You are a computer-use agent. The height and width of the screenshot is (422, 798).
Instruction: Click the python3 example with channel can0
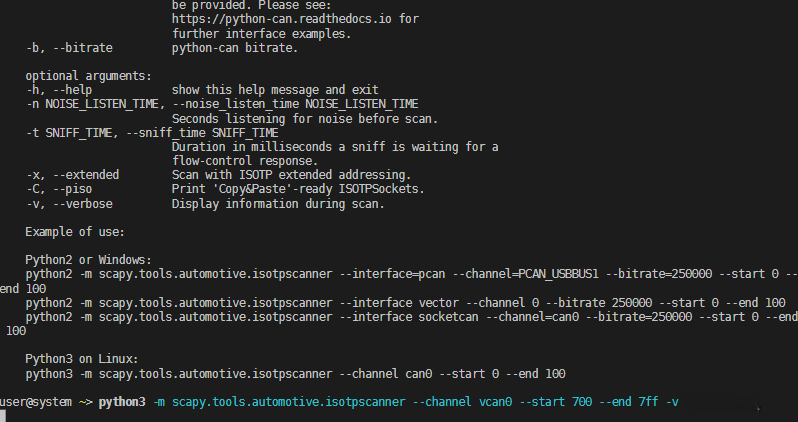(x=295, y=374)
